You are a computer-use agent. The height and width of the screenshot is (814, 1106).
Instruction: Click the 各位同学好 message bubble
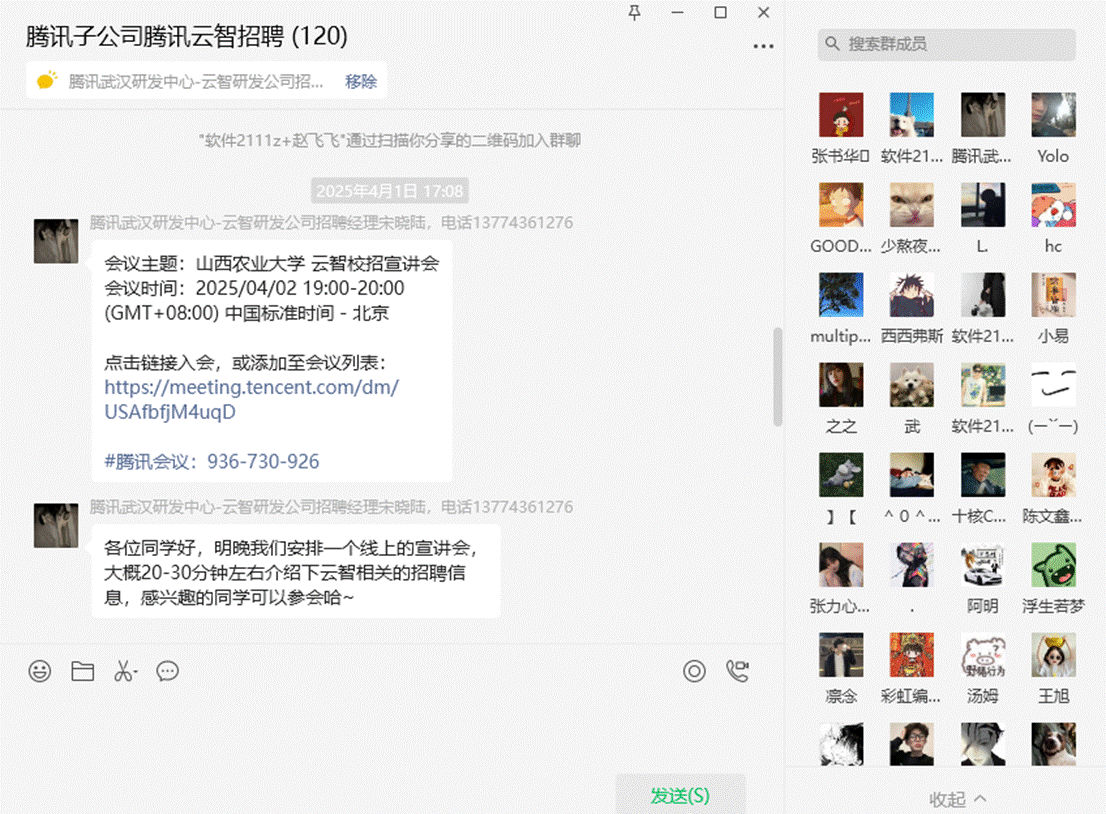[296, 571]
